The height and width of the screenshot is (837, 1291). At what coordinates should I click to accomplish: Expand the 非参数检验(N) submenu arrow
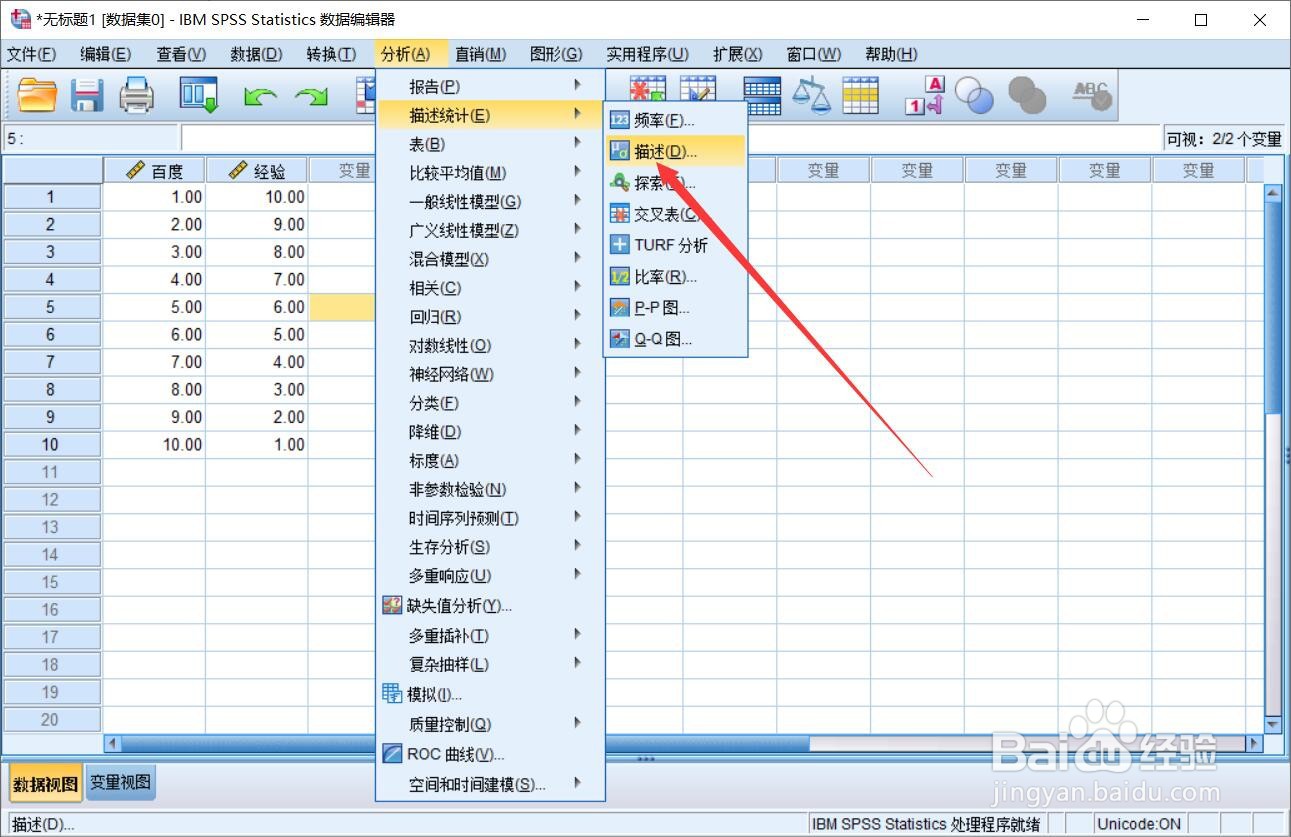click(578, 489)
